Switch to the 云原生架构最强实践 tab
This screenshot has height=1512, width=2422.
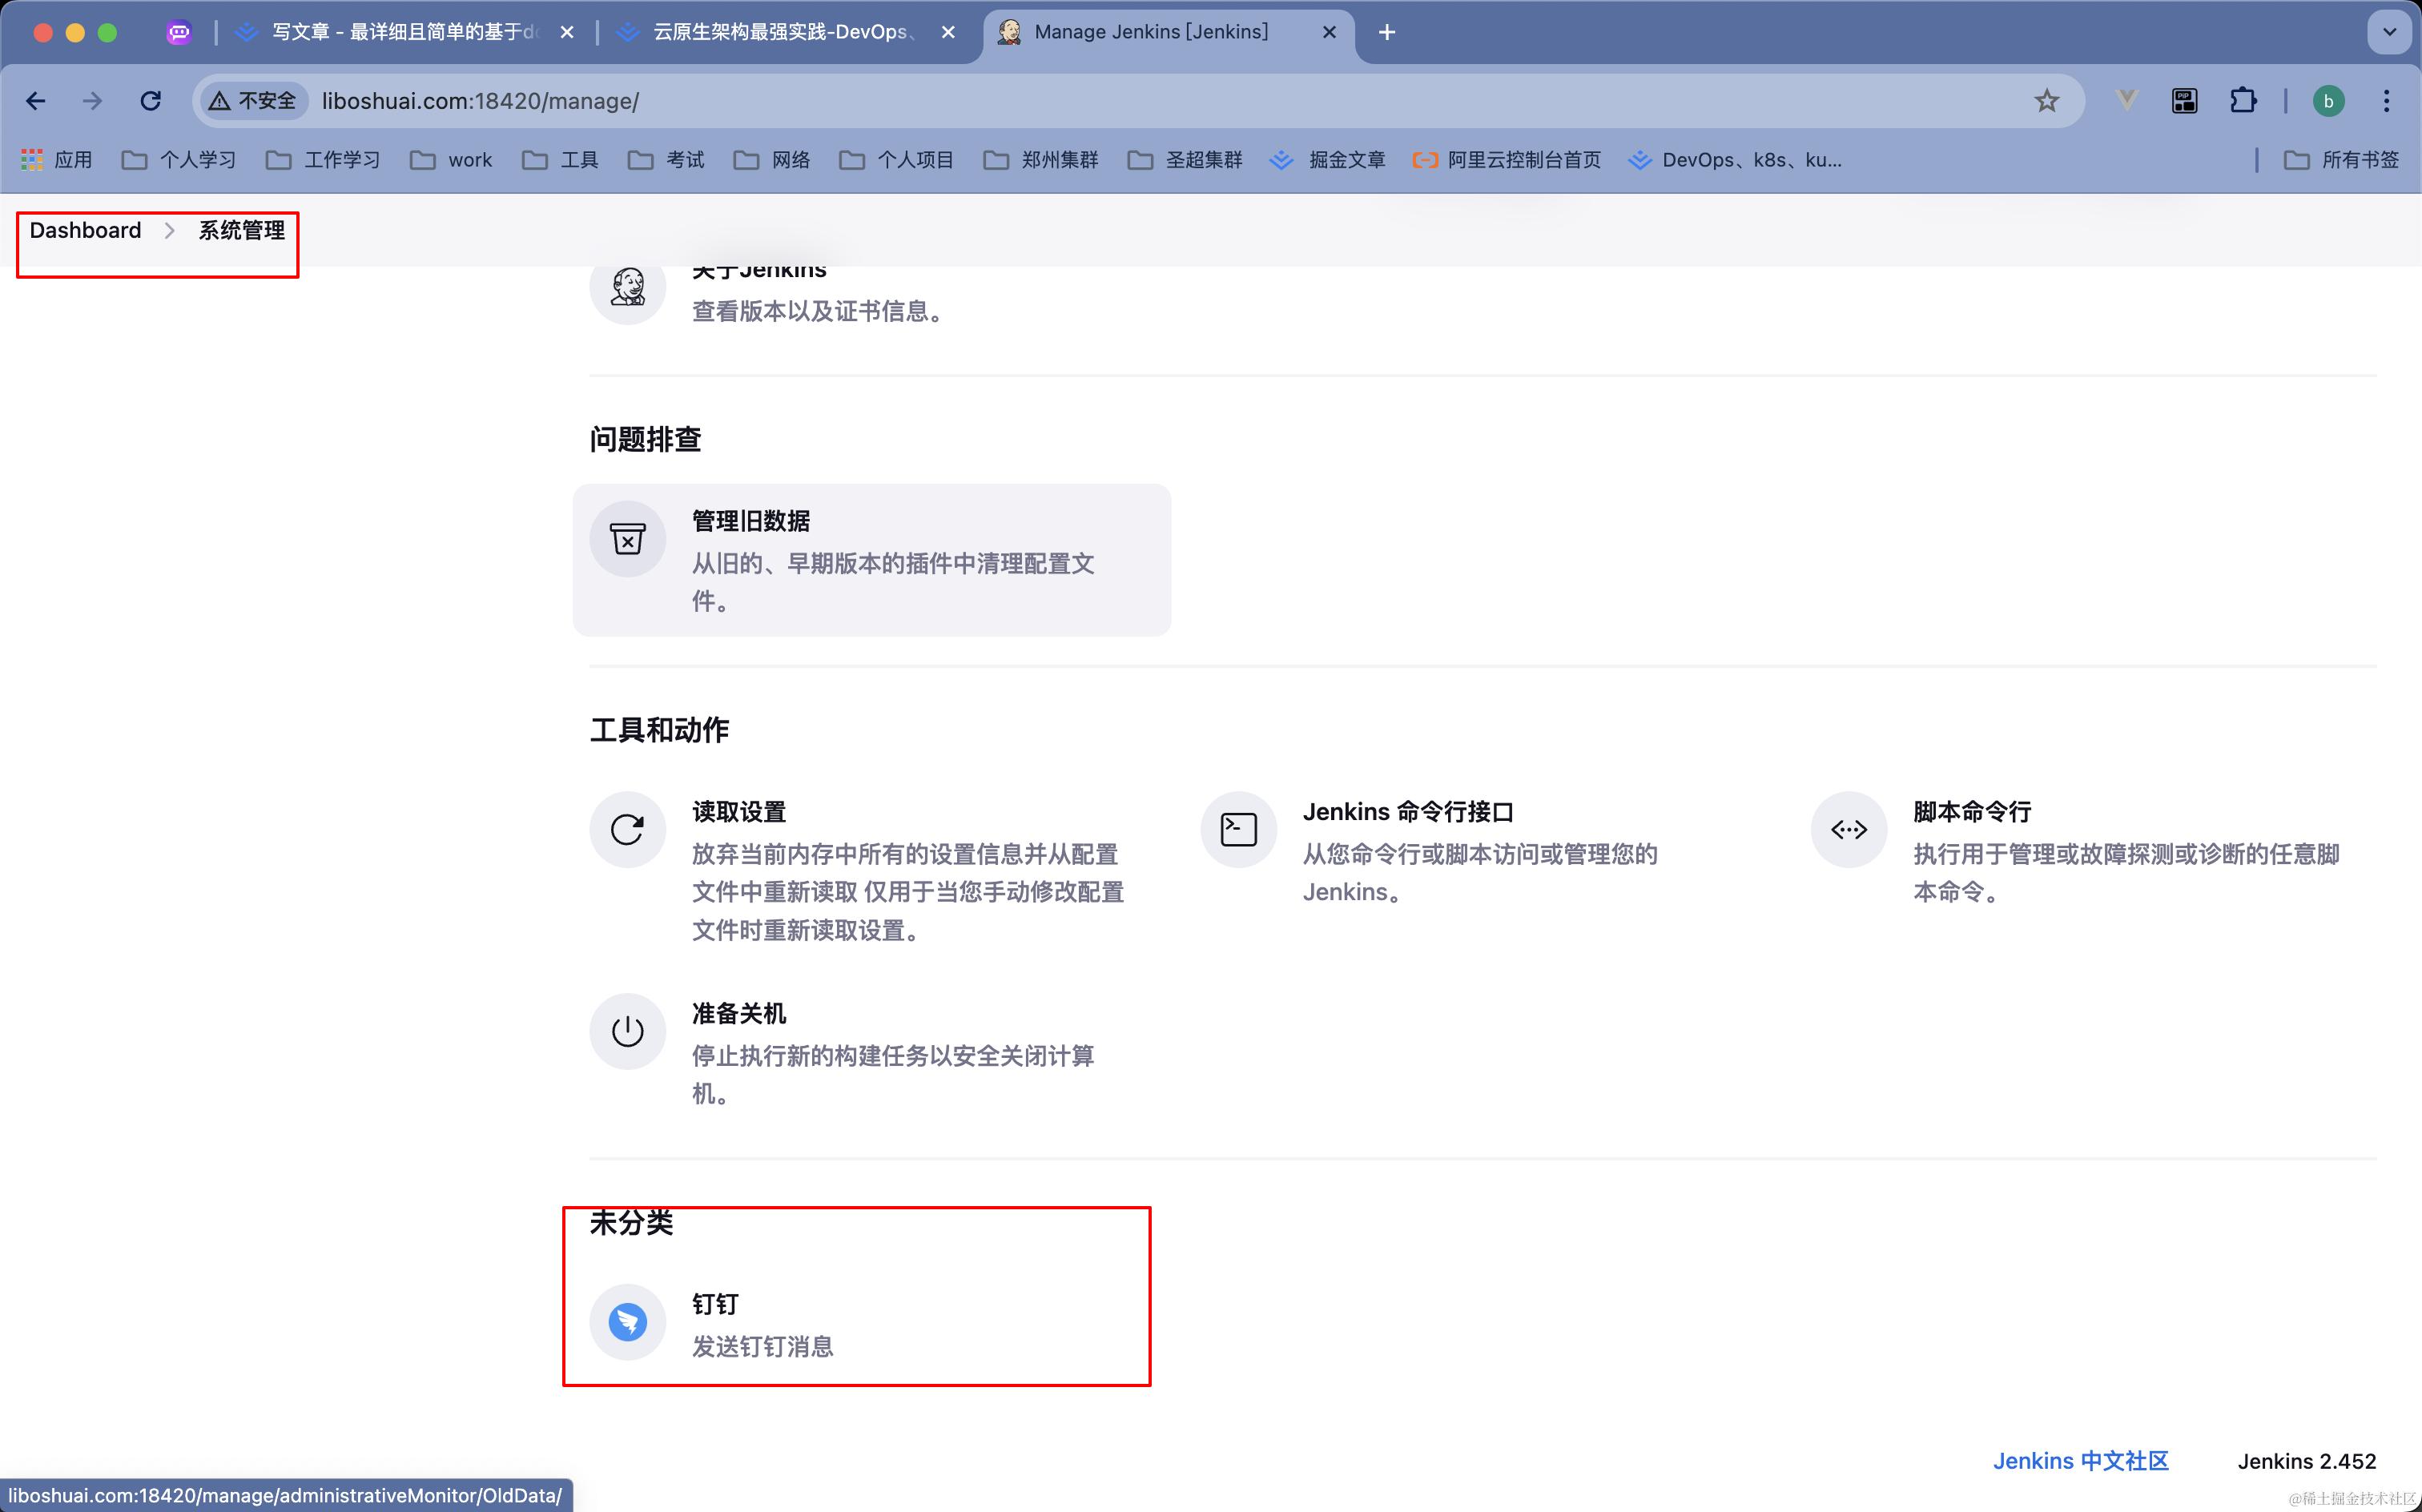pos(780,32)
